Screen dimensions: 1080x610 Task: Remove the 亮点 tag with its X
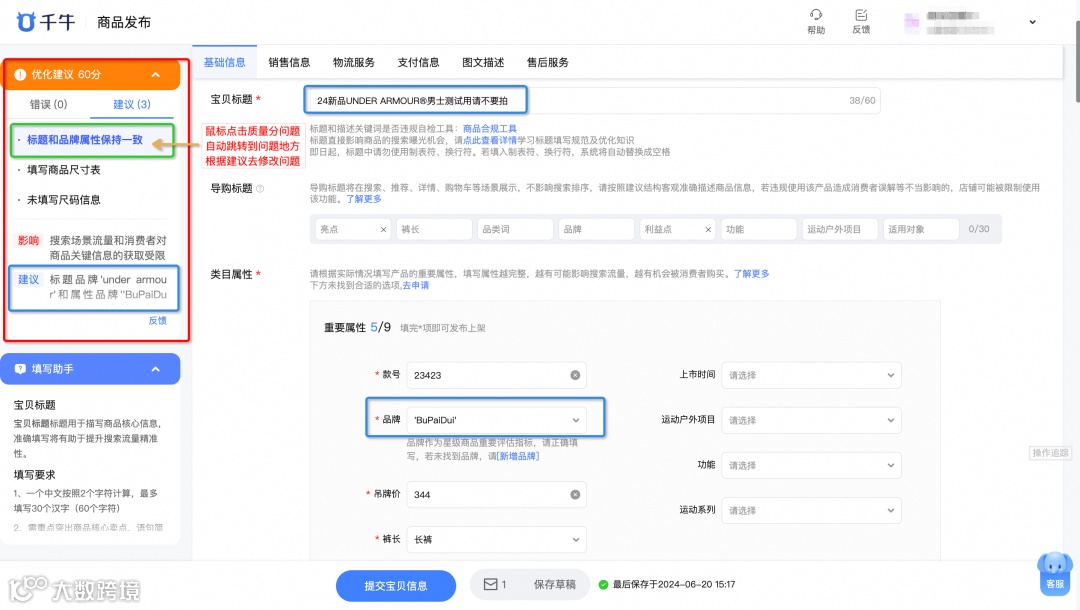pyautogui.click(x=383, y=229)
